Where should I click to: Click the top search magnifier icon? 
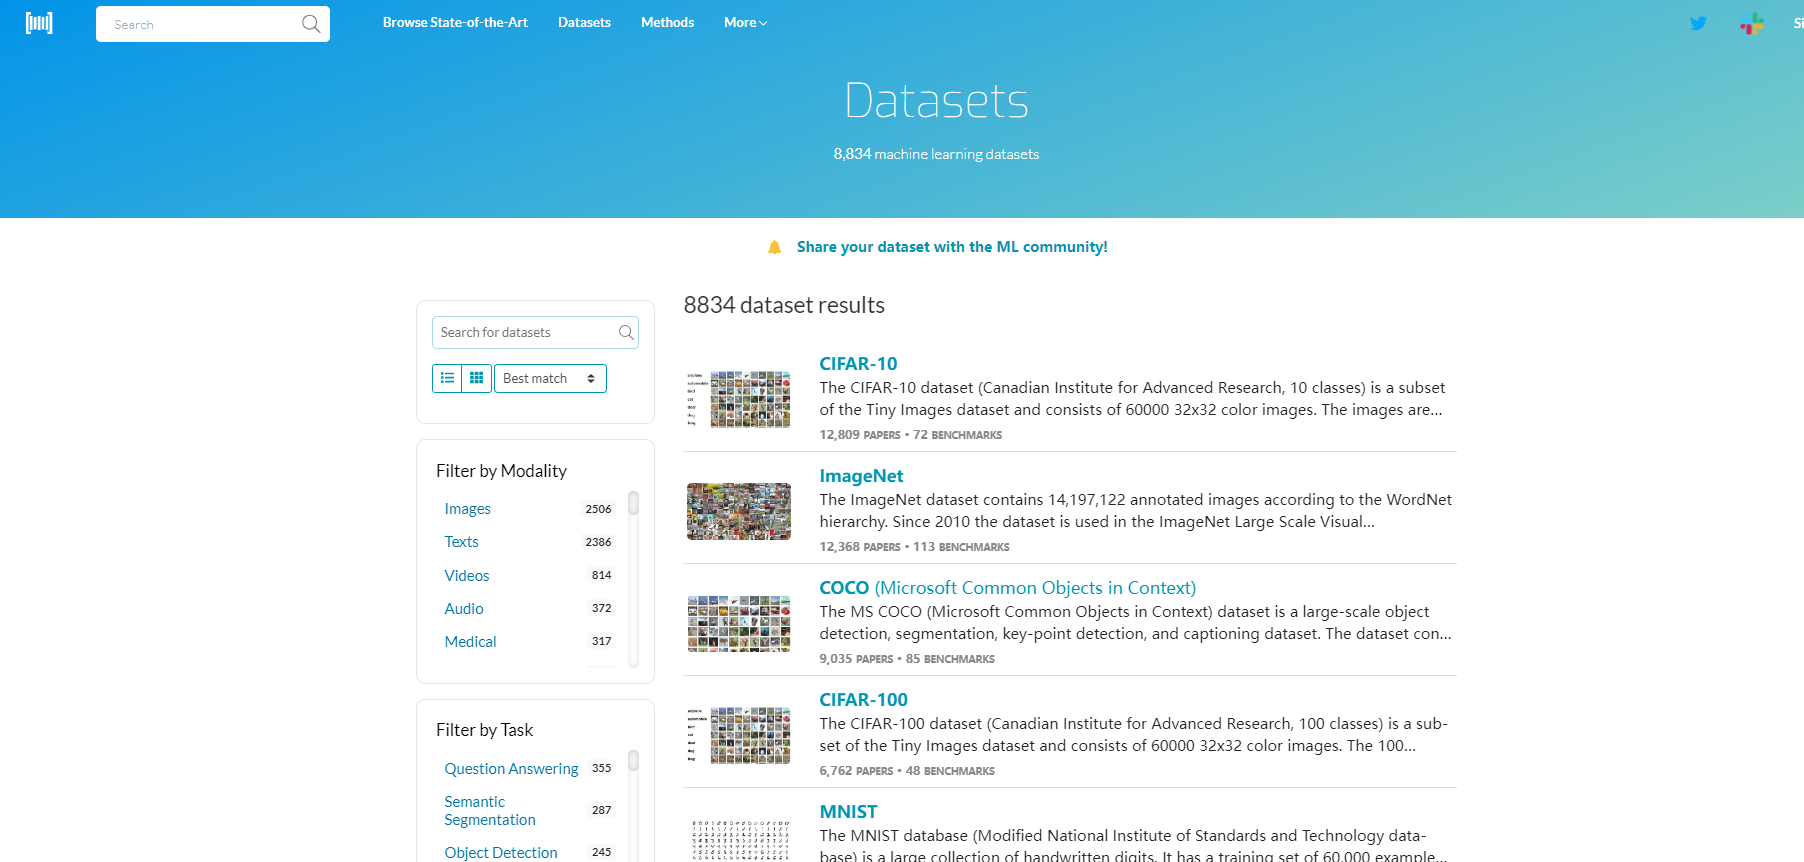coord(311,24)
